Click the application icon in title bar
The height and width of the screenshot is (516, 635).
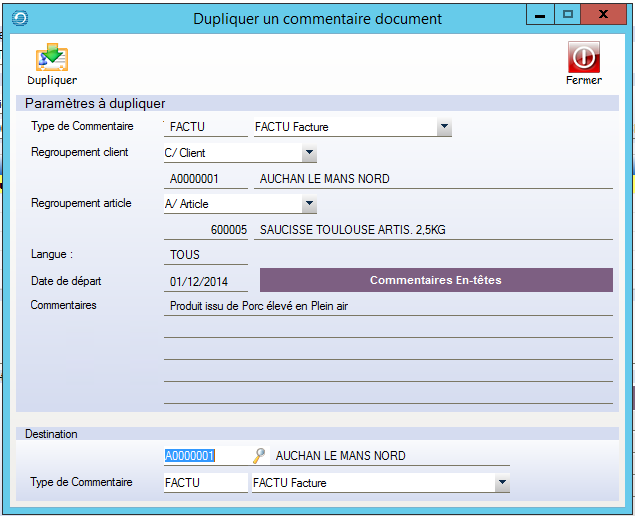19,17
